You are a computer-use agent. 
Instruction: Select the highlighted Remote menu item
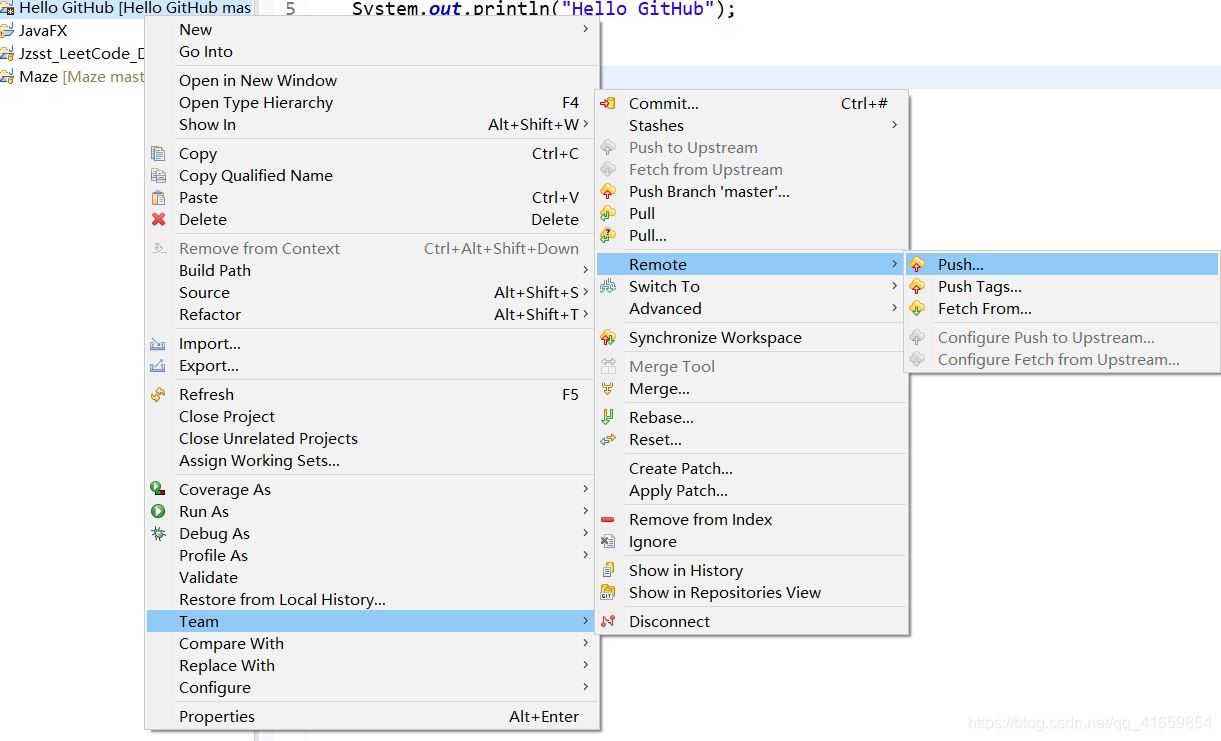(752, 264)
